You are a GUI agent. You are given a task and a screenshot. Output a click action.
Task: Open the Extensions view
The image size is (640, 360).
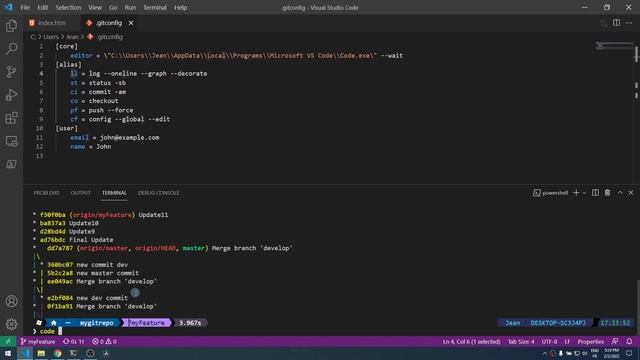(11, 118)
